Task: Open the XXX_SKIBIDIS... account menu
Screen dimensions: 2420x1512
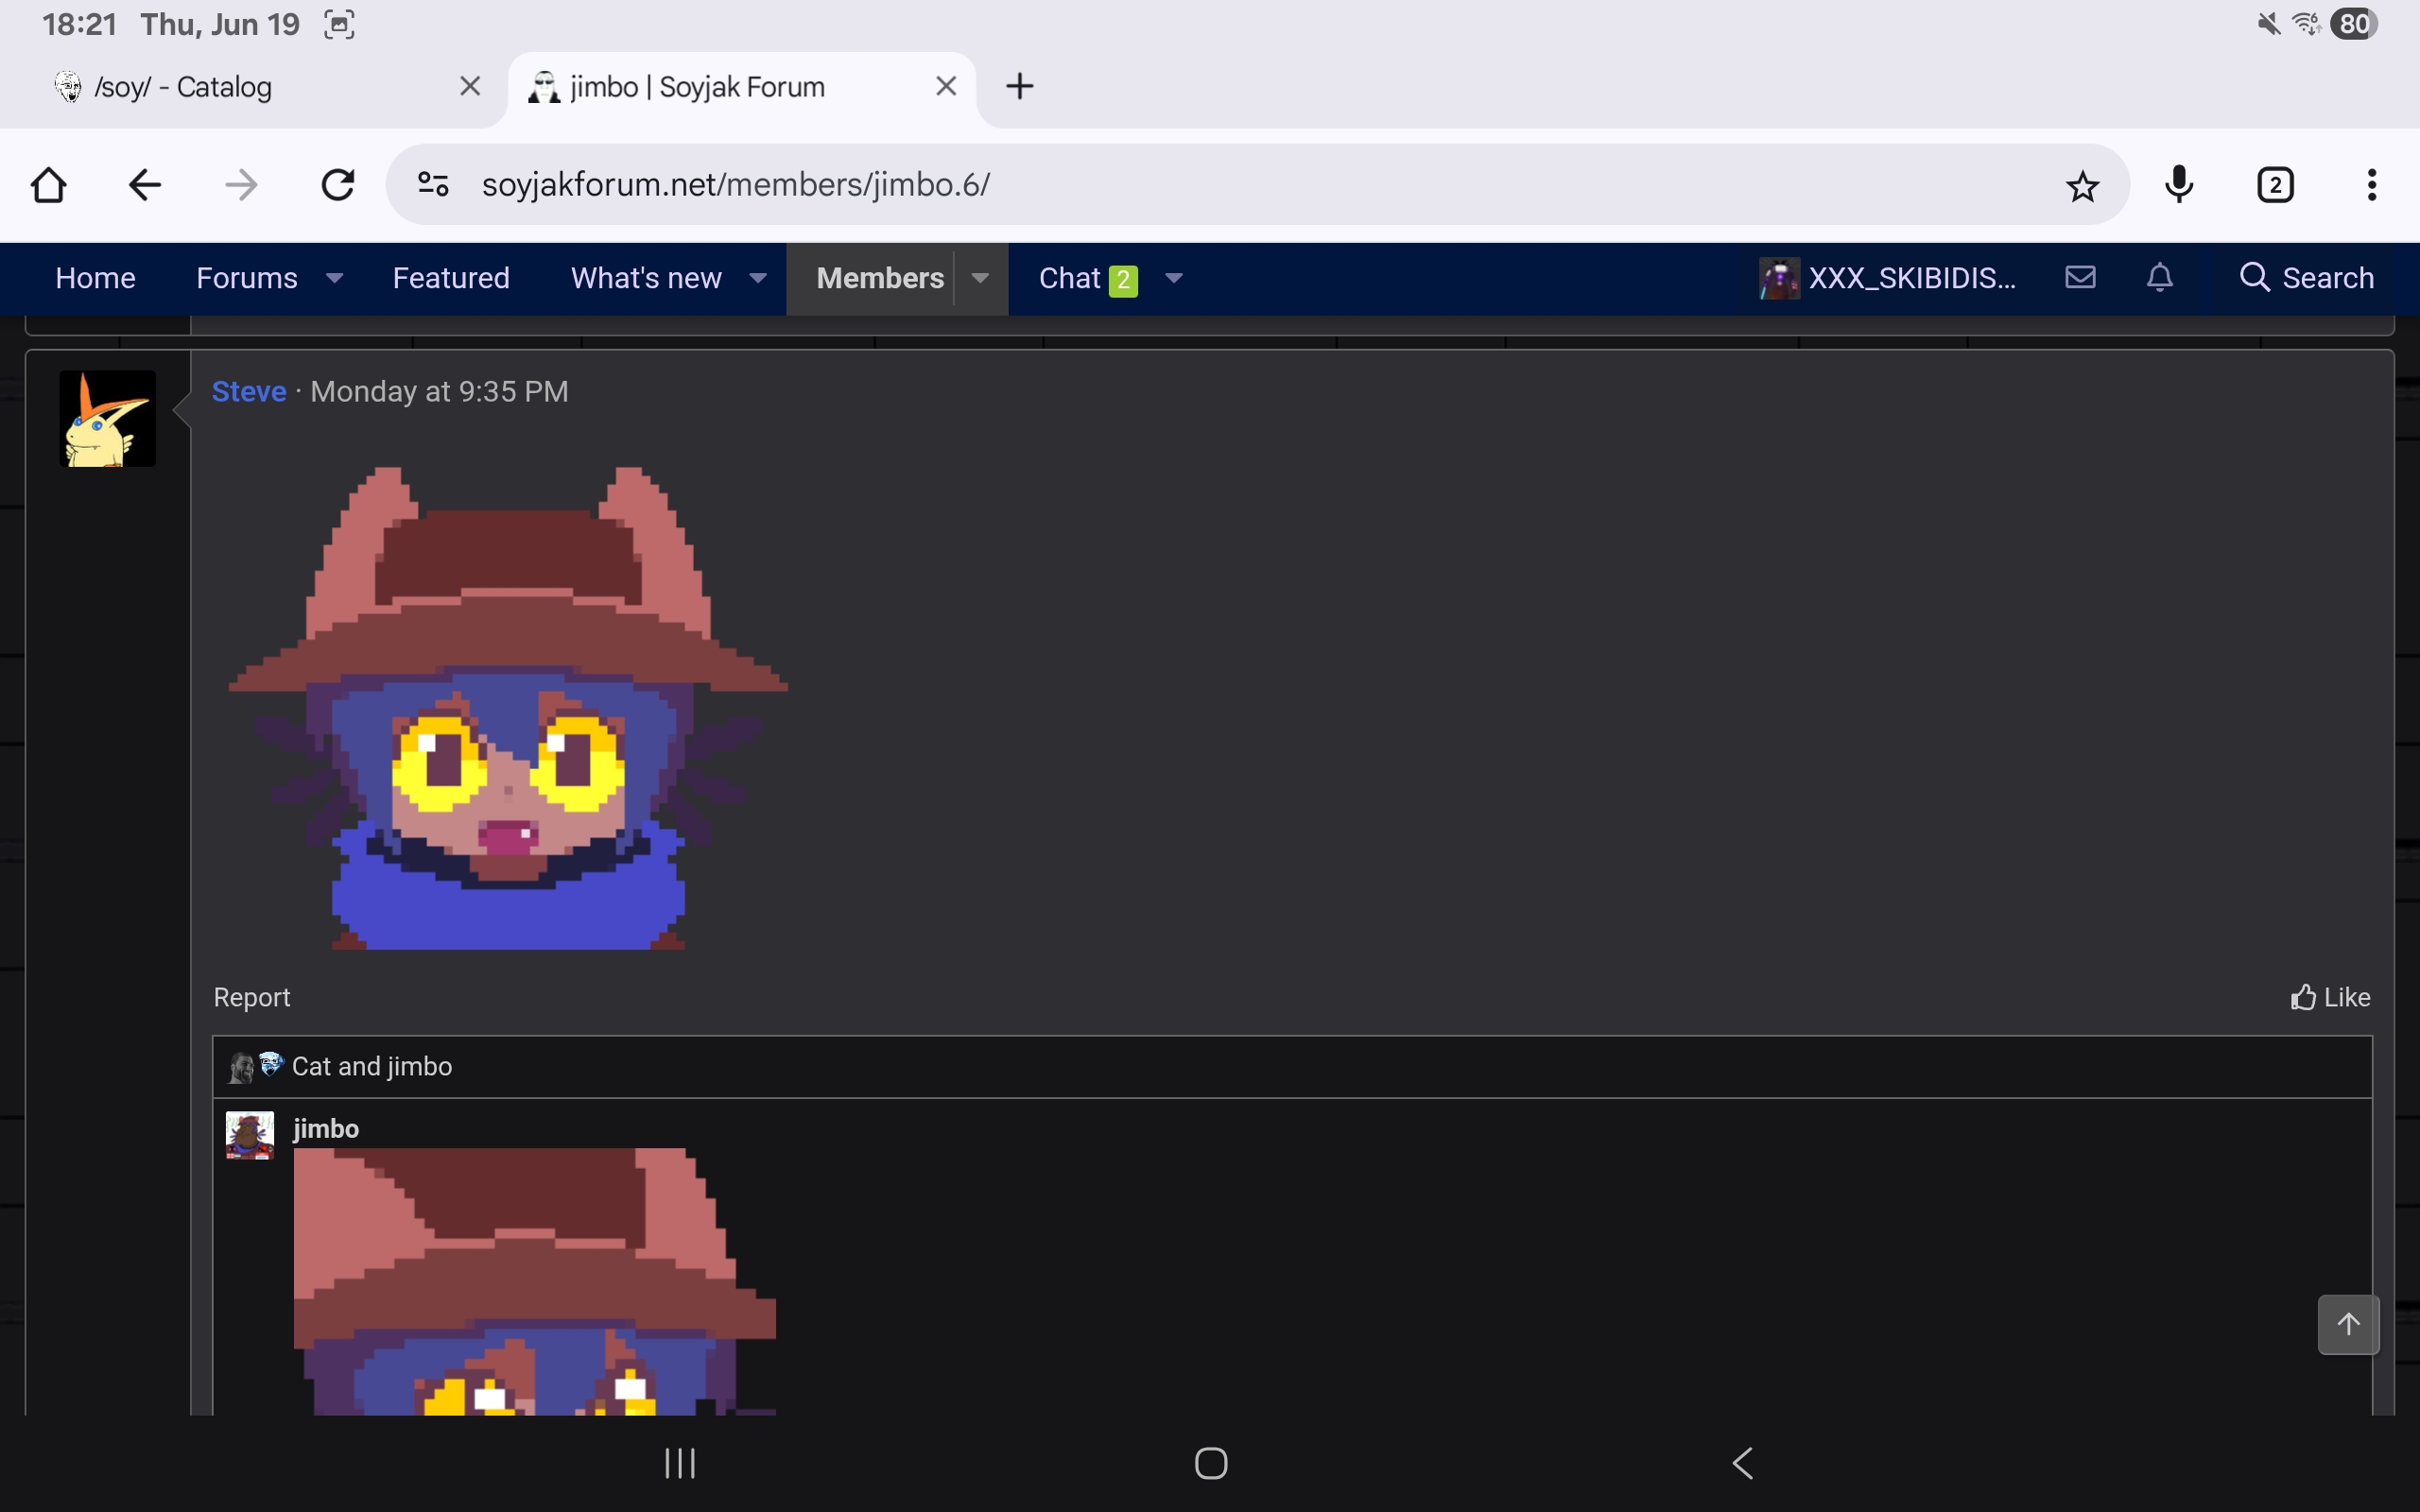Action: (x=1888, y=278)
